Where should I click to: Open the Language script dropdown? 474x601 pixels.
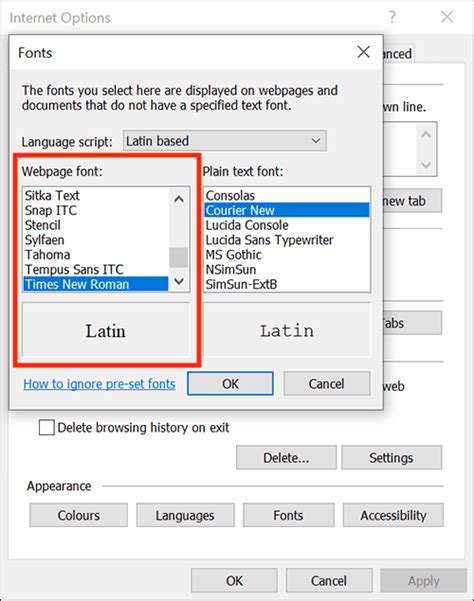225,141
